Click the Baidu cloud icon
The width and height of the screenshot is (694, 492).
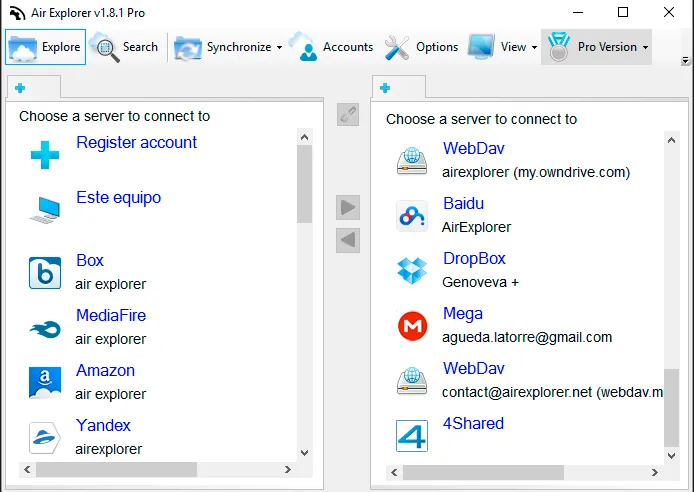point(412,216)
